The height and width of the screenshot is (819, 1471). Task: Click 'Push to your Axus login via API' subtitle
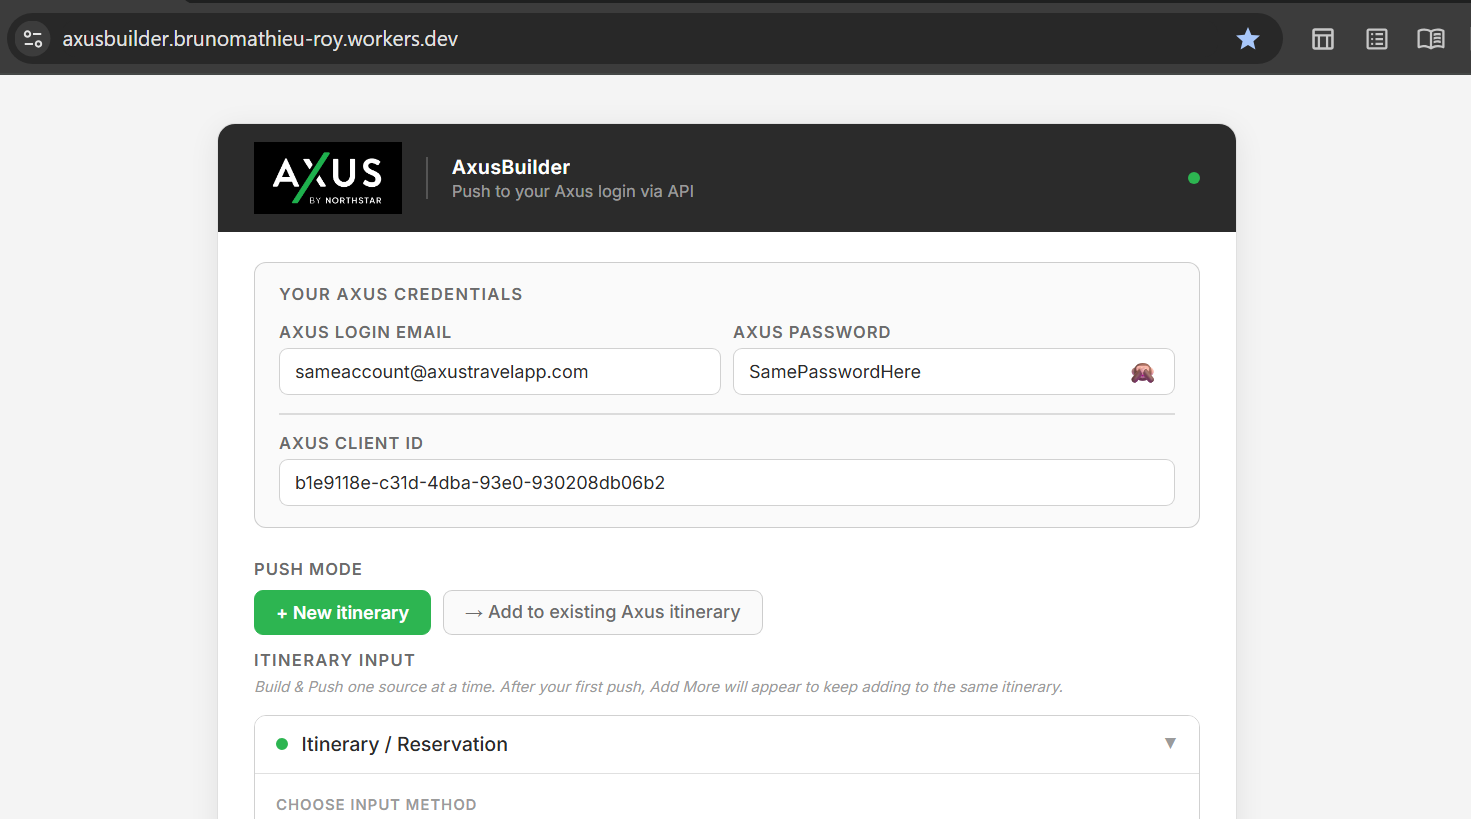(x=573, y=191)
